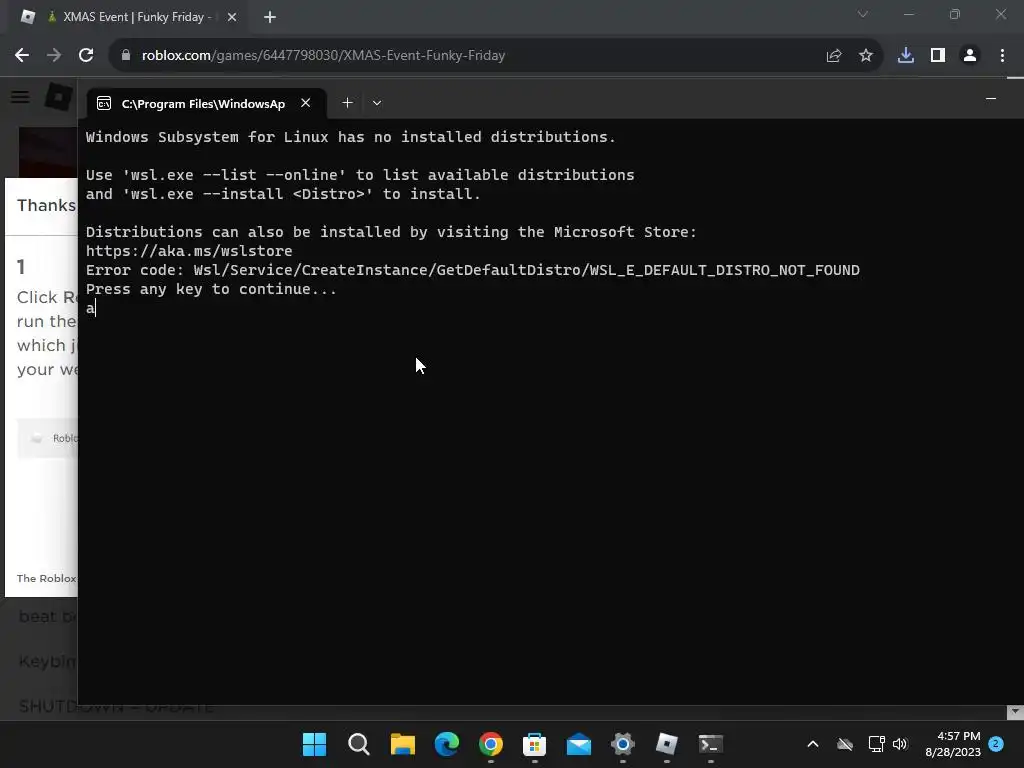Toggle Chrome side panel icon
1024x768 pixels.
938,56
